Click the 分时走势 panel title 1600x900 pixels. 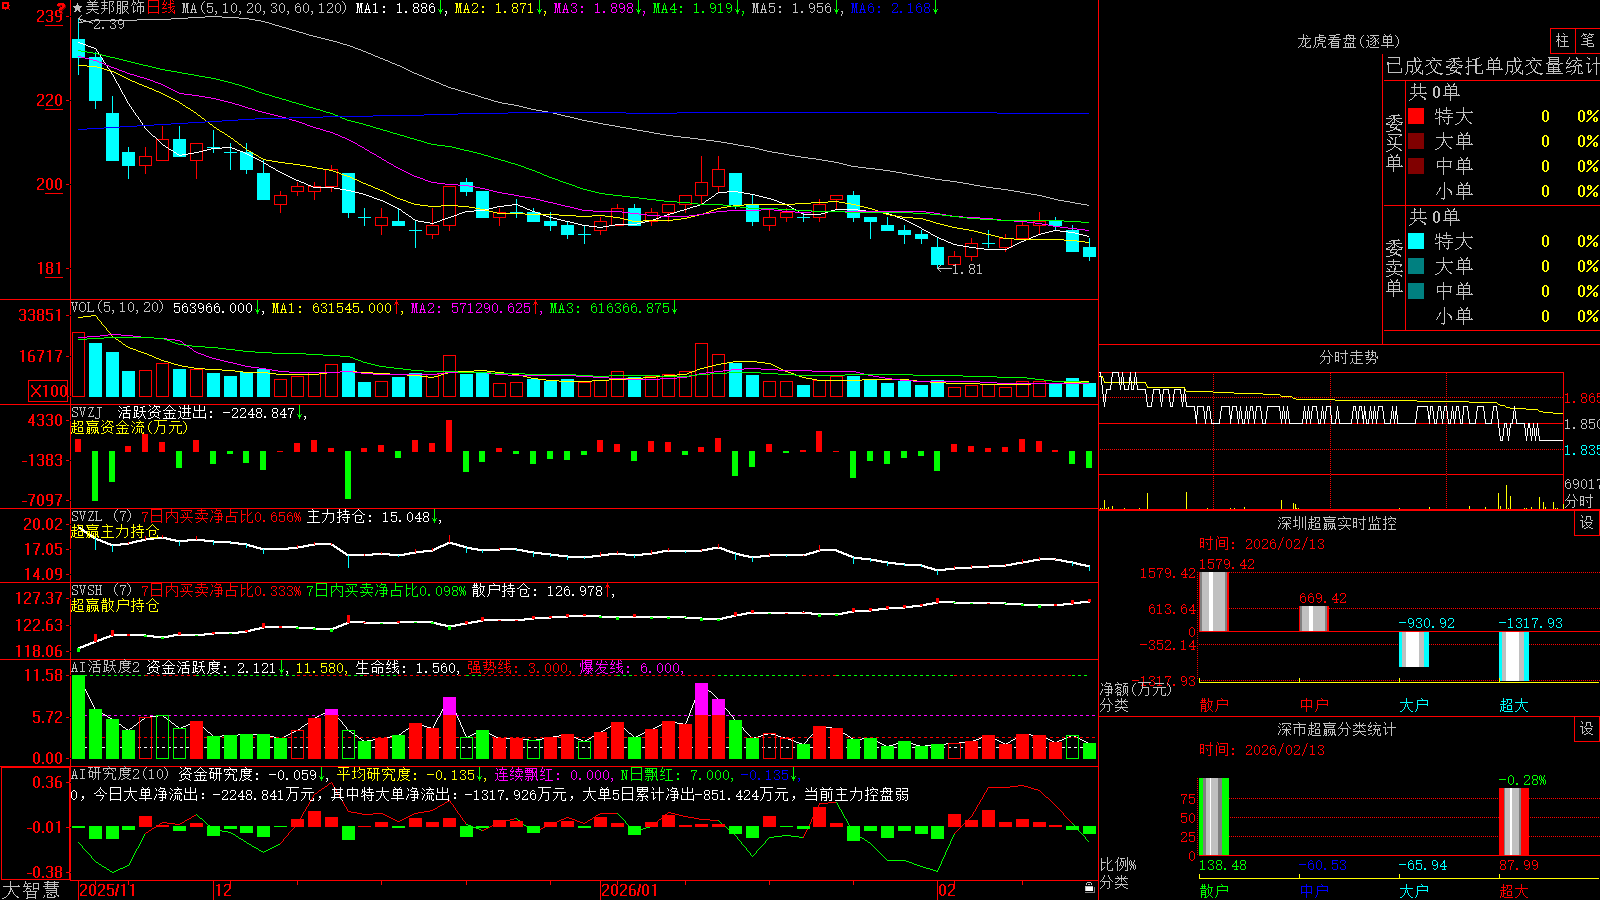click(x=1348, y=357)
